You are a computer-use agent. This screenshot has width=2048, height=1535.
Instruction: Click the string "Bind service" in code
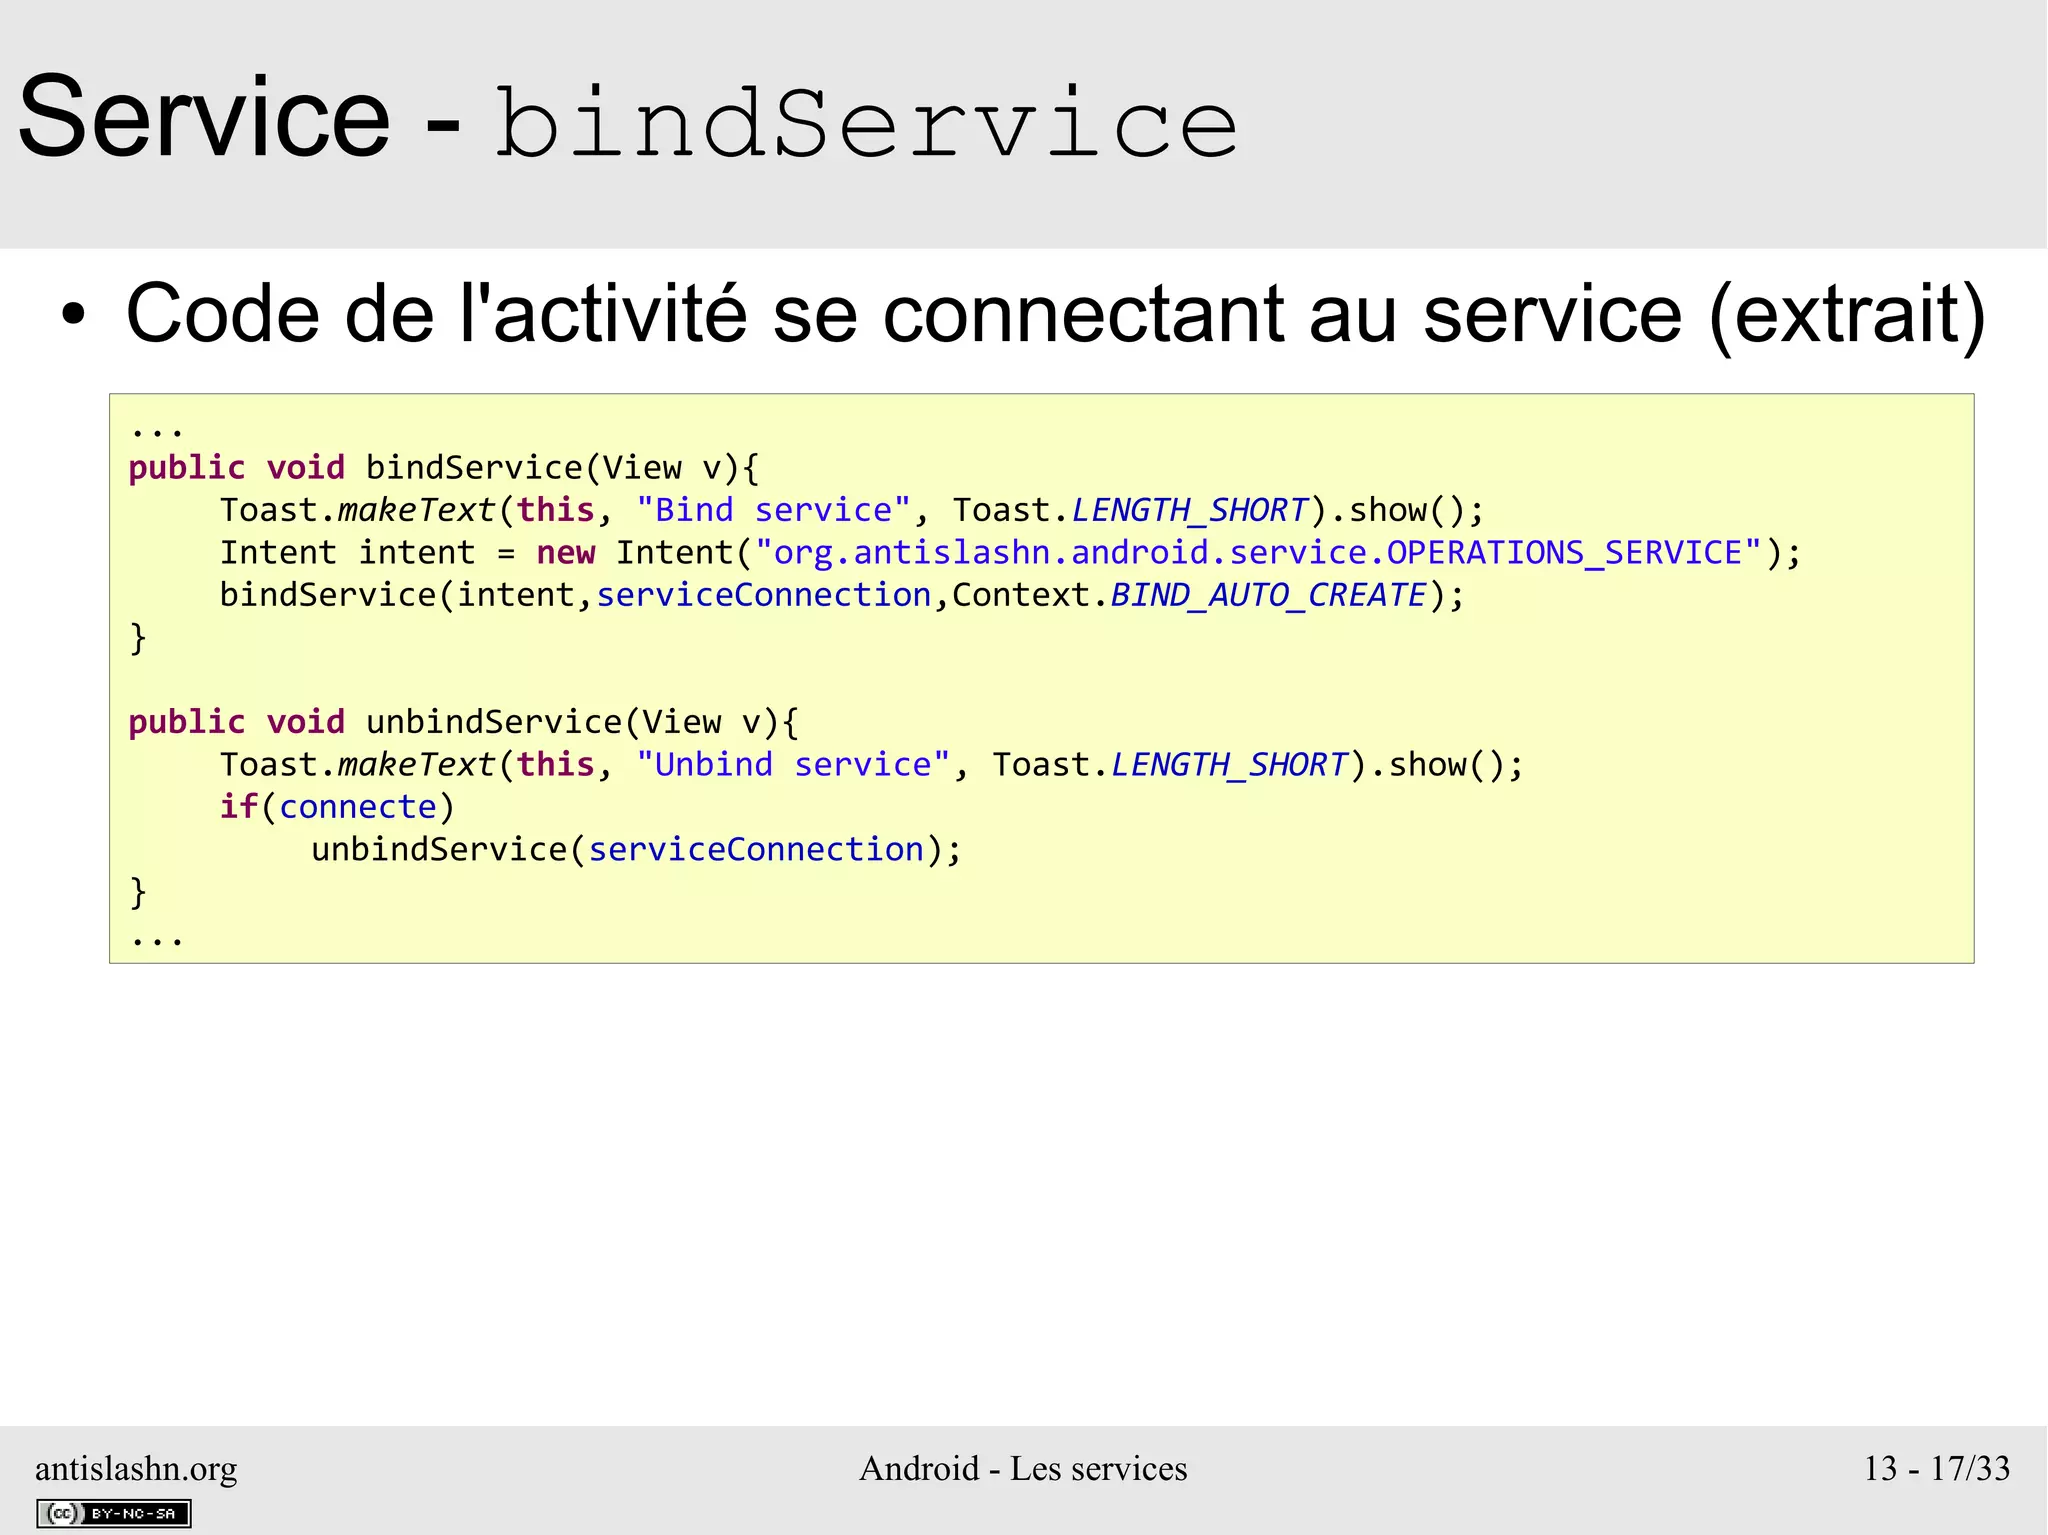[x=774, y=510]
